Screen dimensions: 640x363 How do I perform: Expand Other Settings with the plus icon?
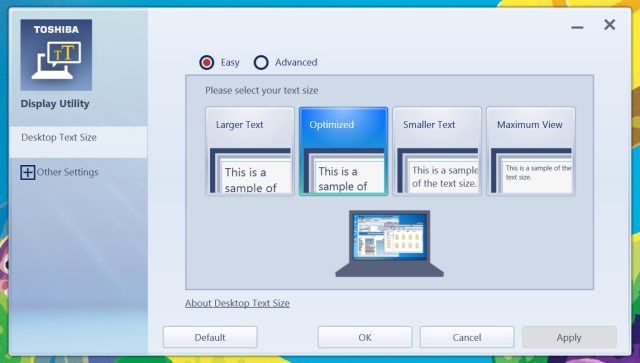pyautogui.click(x=27, y=172)
